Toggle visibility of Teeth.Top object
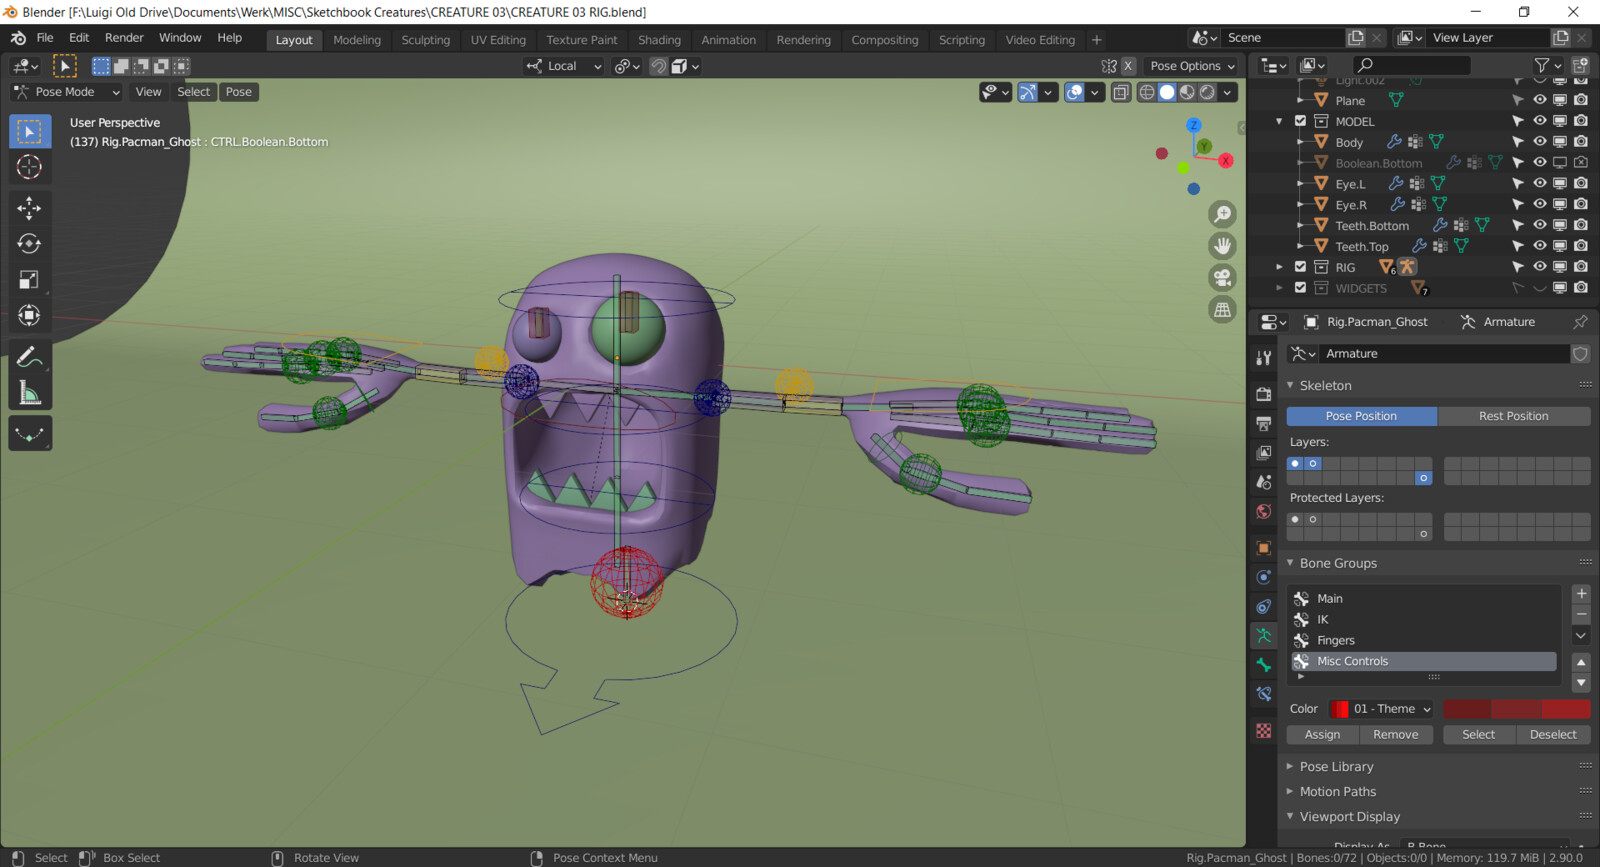 click(1539, 246)
